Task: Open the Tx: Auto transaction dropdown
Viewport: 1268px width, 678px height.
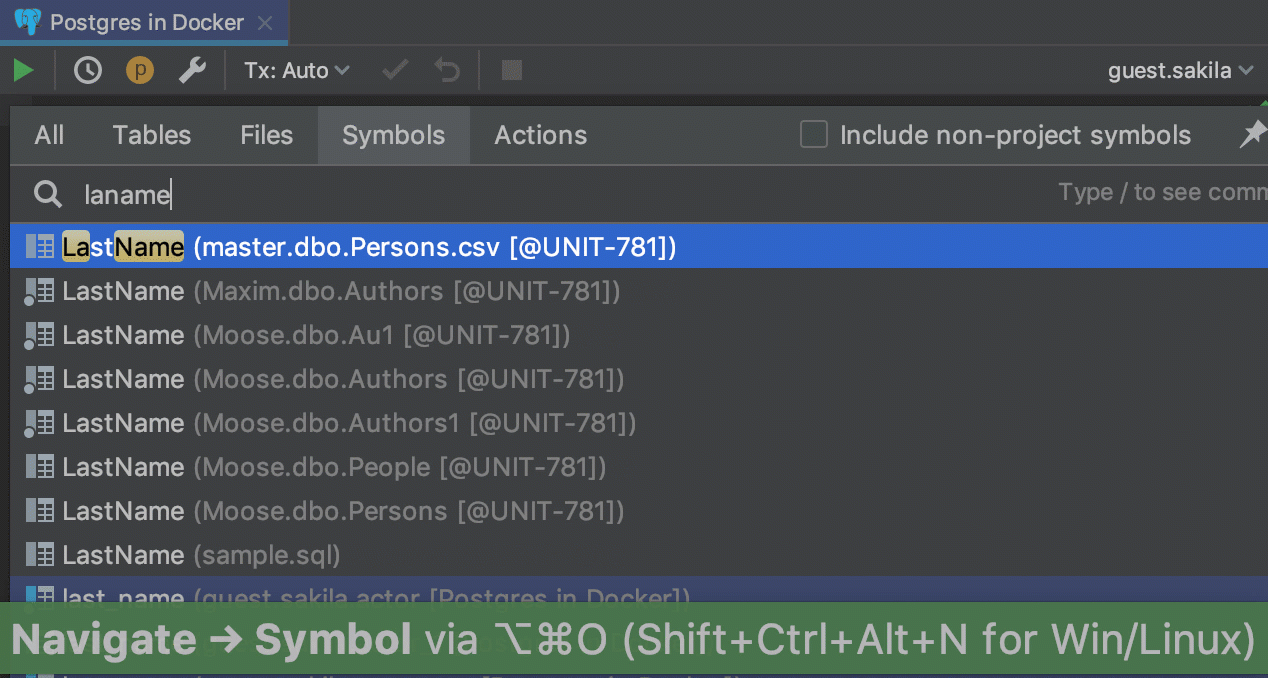Action: 297,70
